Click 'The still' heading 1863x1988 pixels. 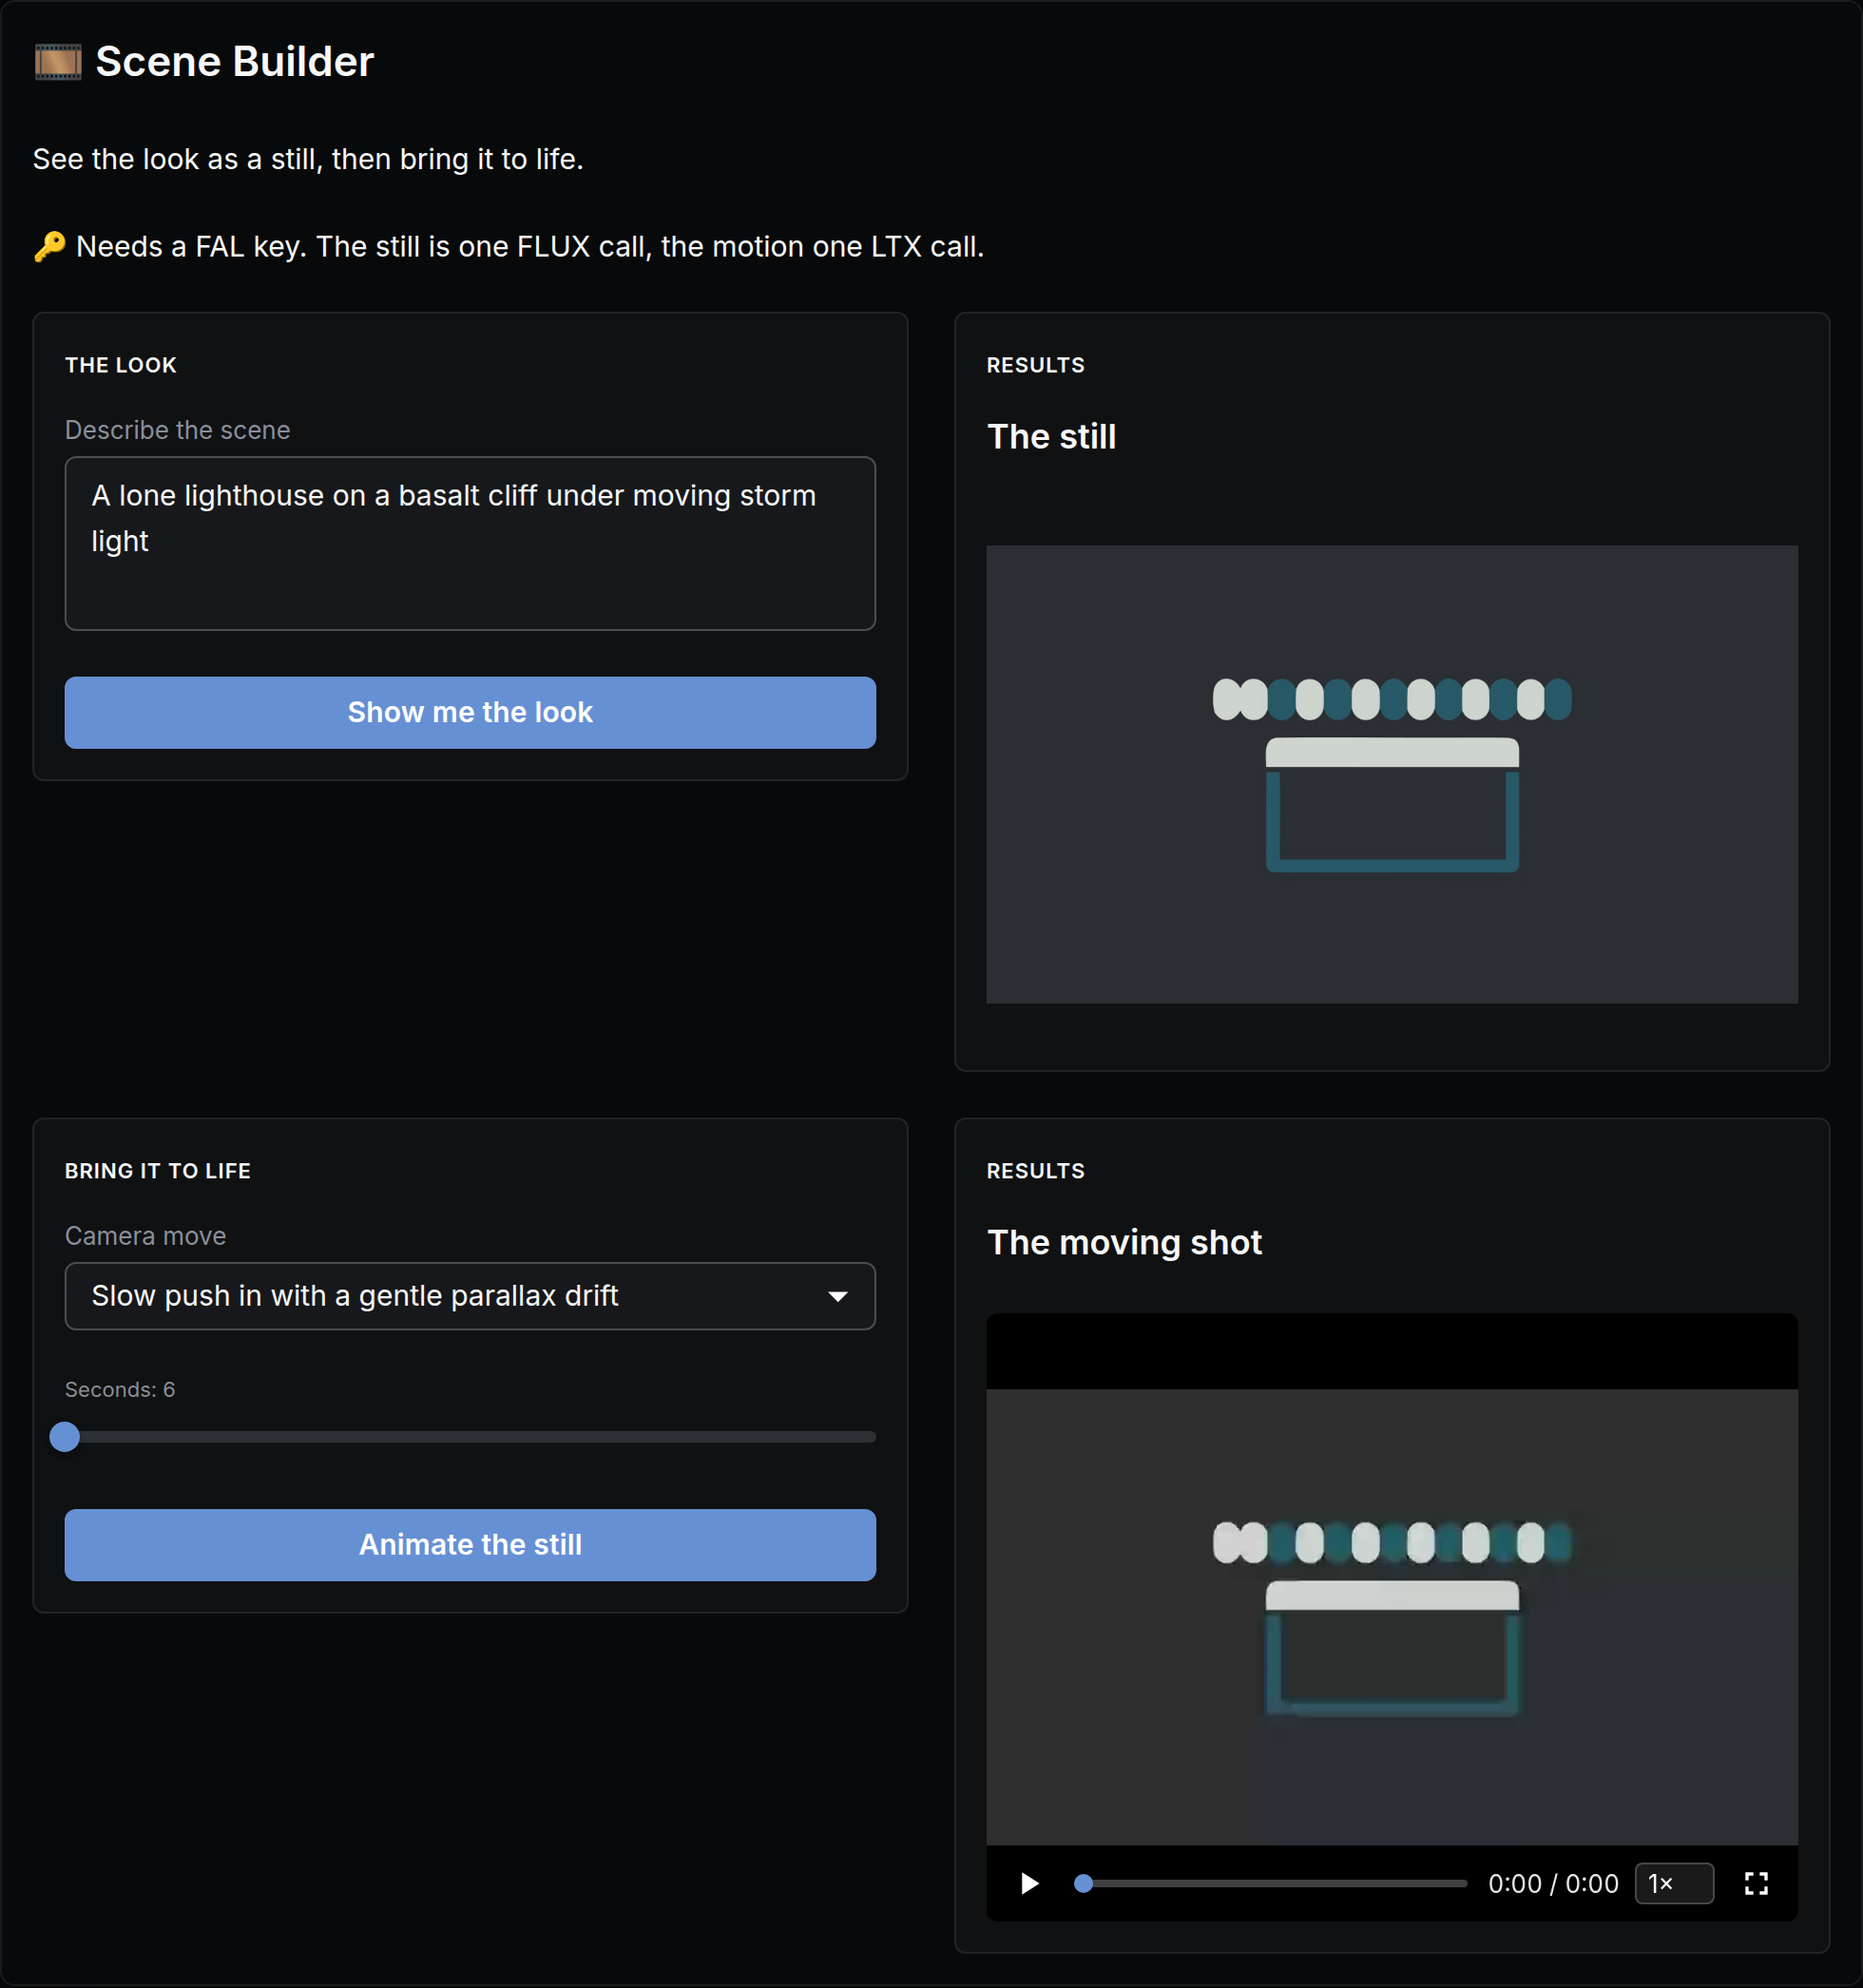tap(1051, 436)
